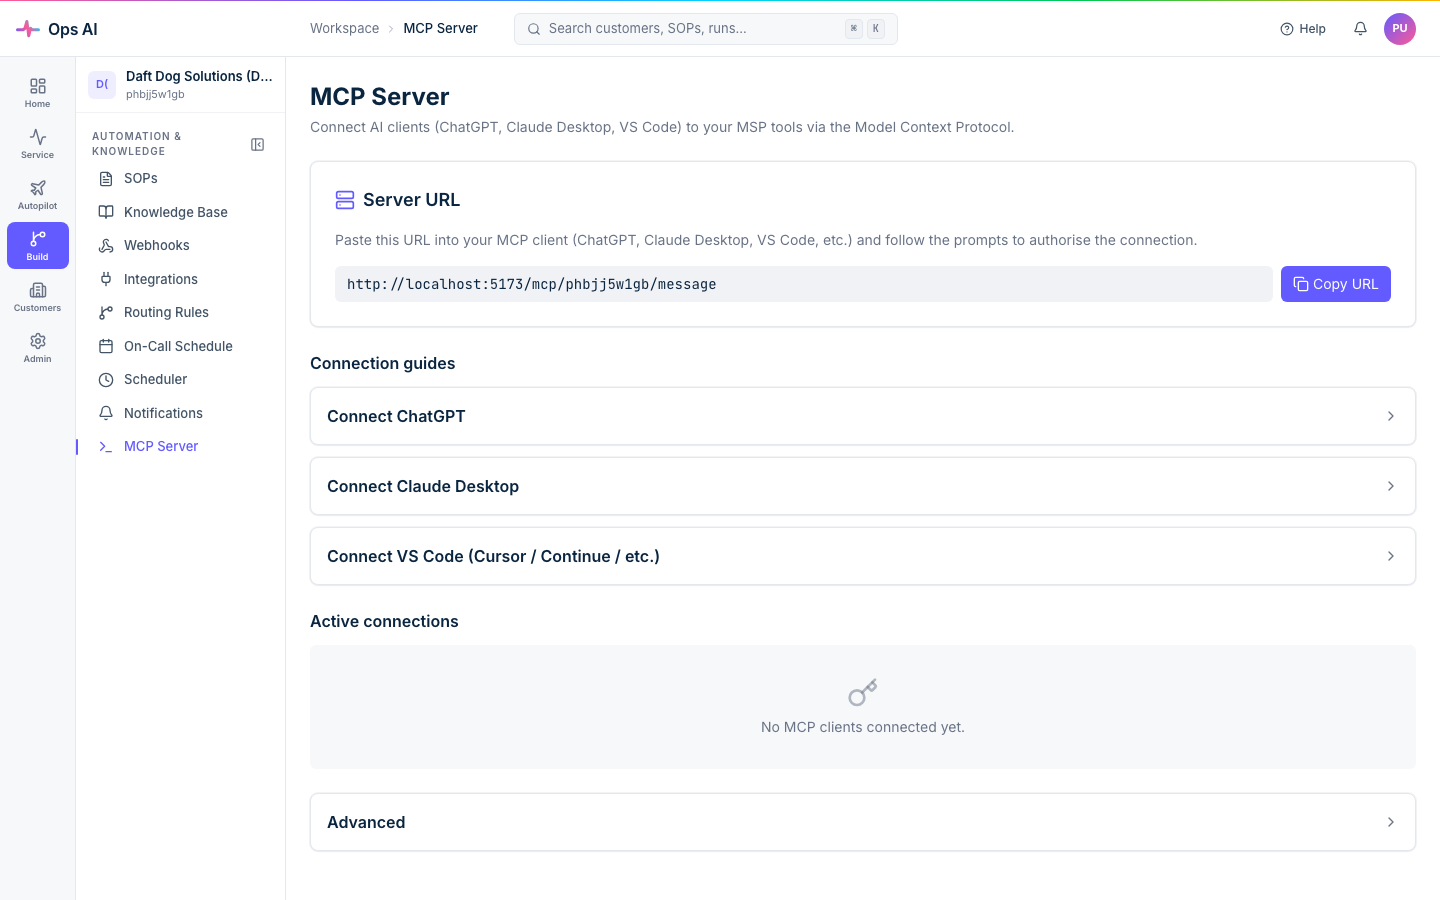Open Notifications menu item
This screenshot has width=1440, height=900.
[181, 413]
